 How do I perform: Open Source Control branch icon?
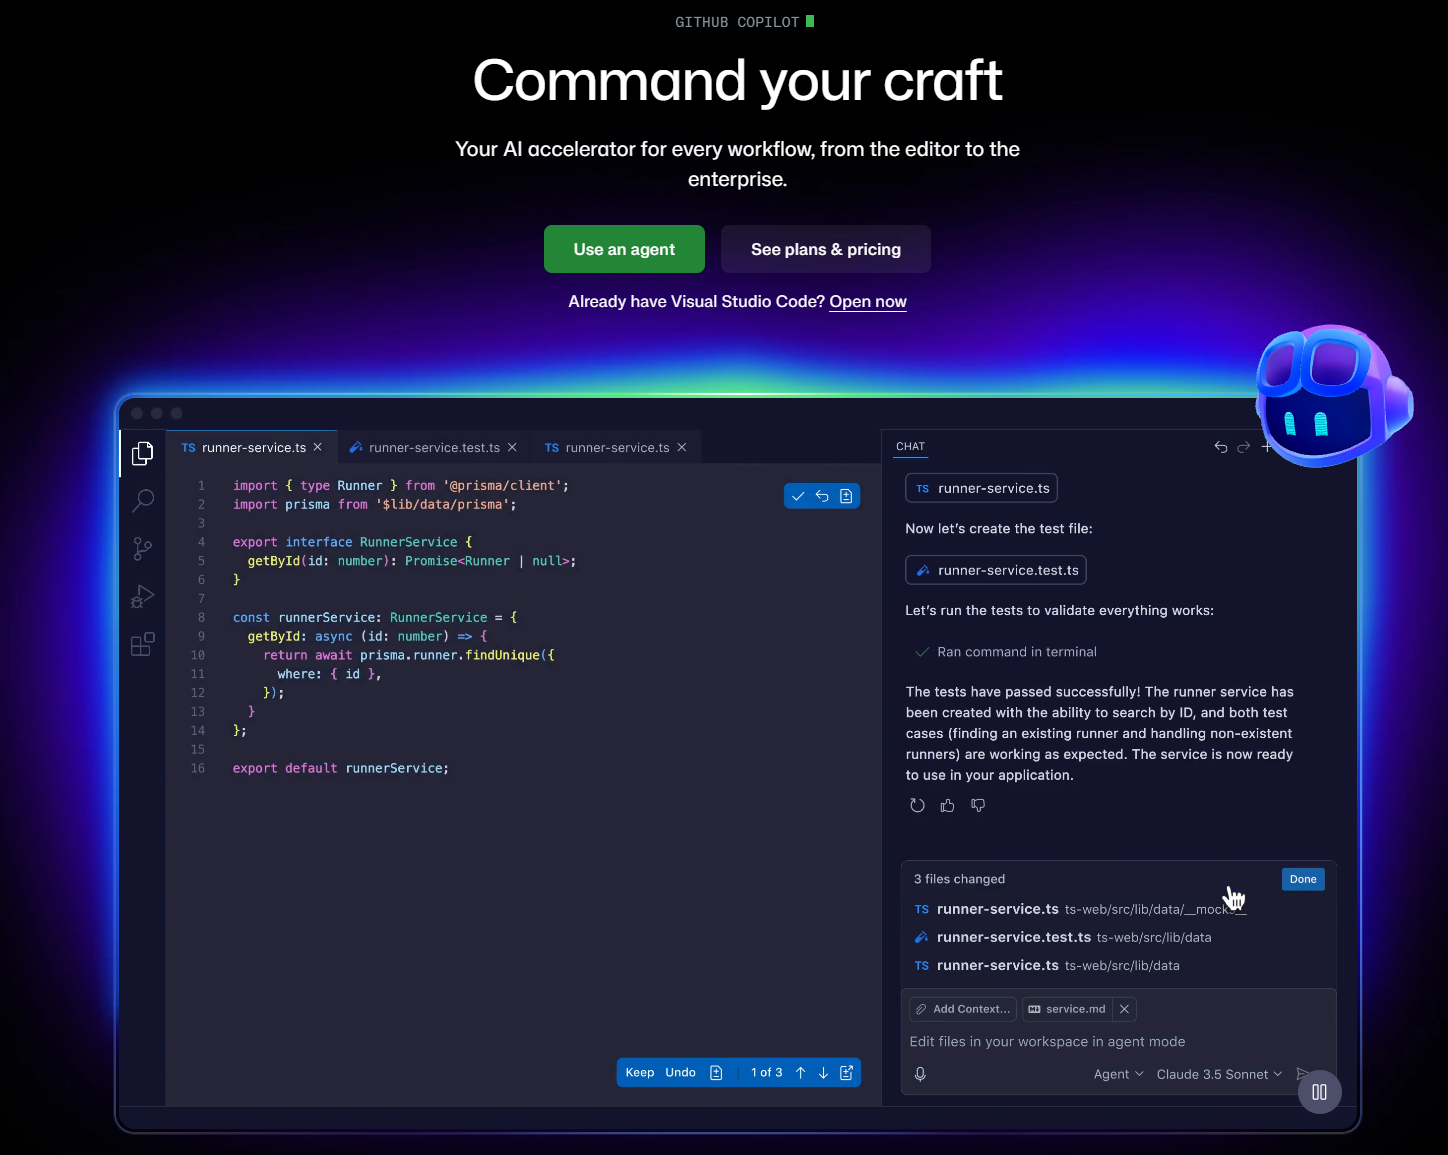pyautogui.click(x=143, y=548)
